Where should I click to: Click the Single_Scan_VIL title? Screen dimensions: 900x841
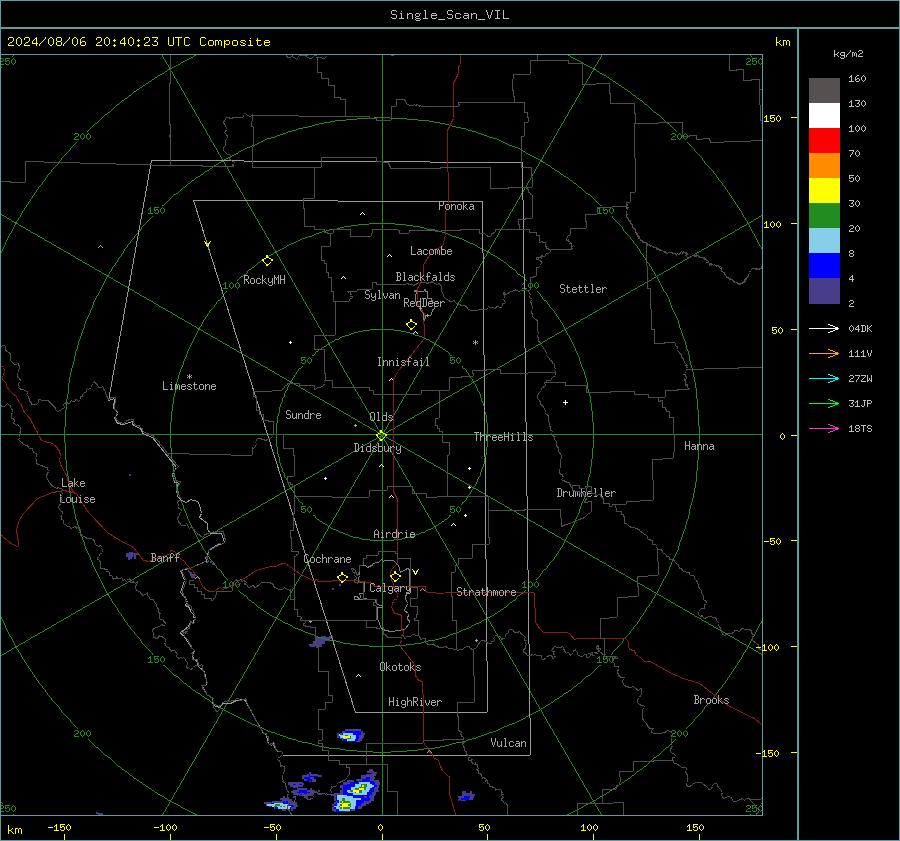[449, 15]
